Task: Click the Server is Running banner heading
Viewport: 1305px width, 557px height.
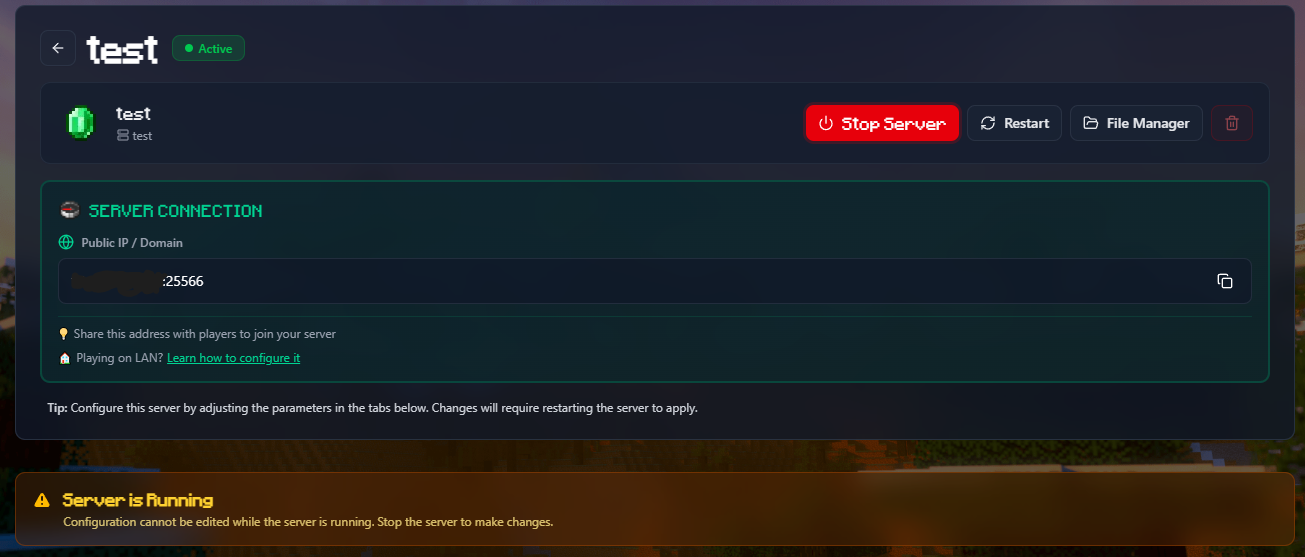Action: pyautogui.click(x=137, y=500)
